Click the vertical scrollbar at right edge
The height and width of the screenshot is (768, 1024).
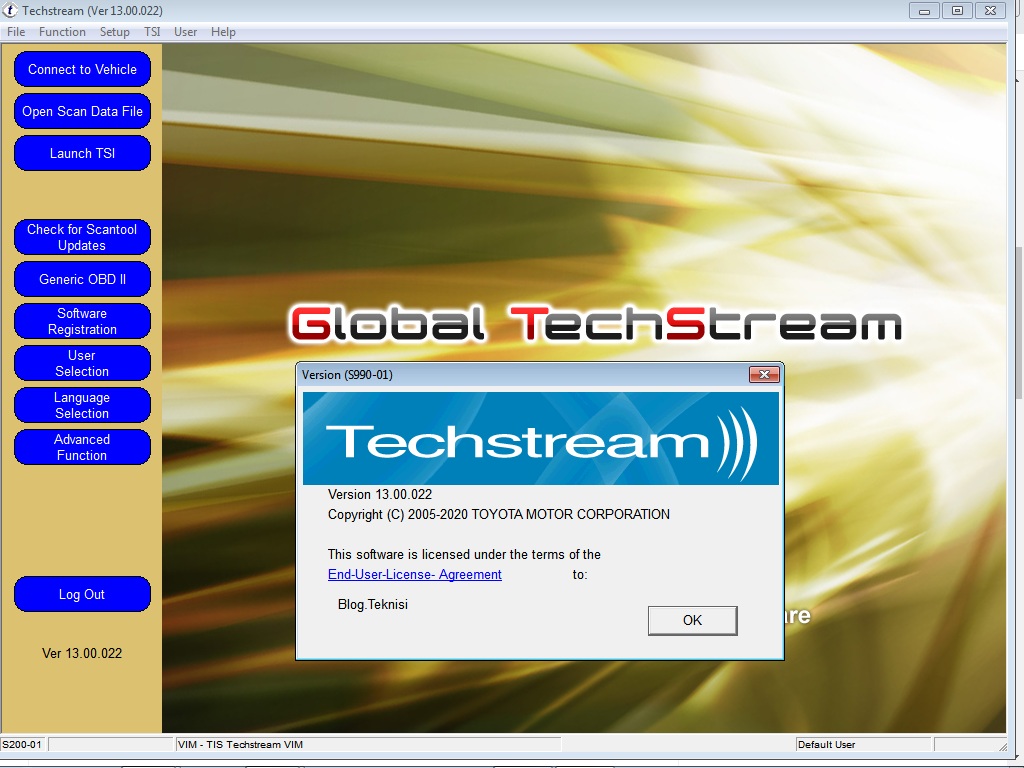tap(1019, 323)
